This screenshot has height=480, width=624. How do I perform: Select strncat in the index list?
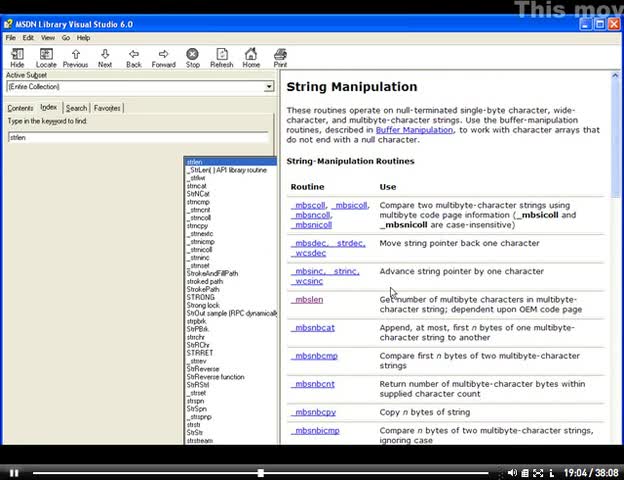click(197, 186)
